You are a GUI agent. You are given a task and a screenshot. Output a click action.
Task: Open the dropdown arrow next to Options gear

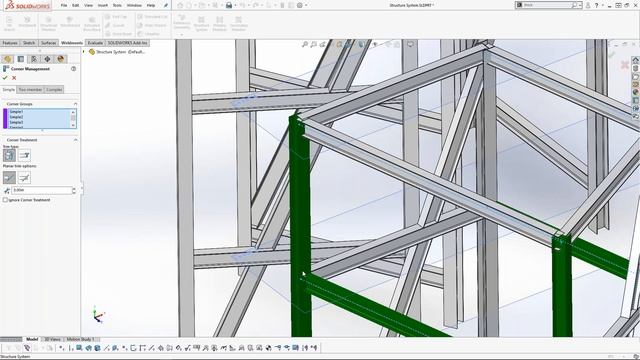click(x=306, y=5)
